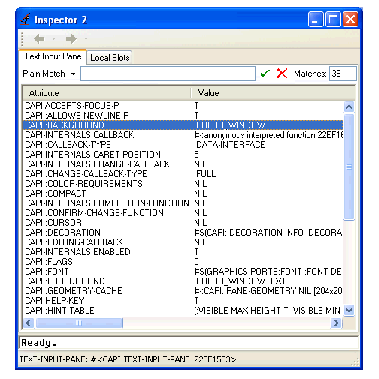The image size is (379, 379).
Task: Click the VISIBLE-MAX-HEIGHT value cell
Action: click(x=268, y=310)
